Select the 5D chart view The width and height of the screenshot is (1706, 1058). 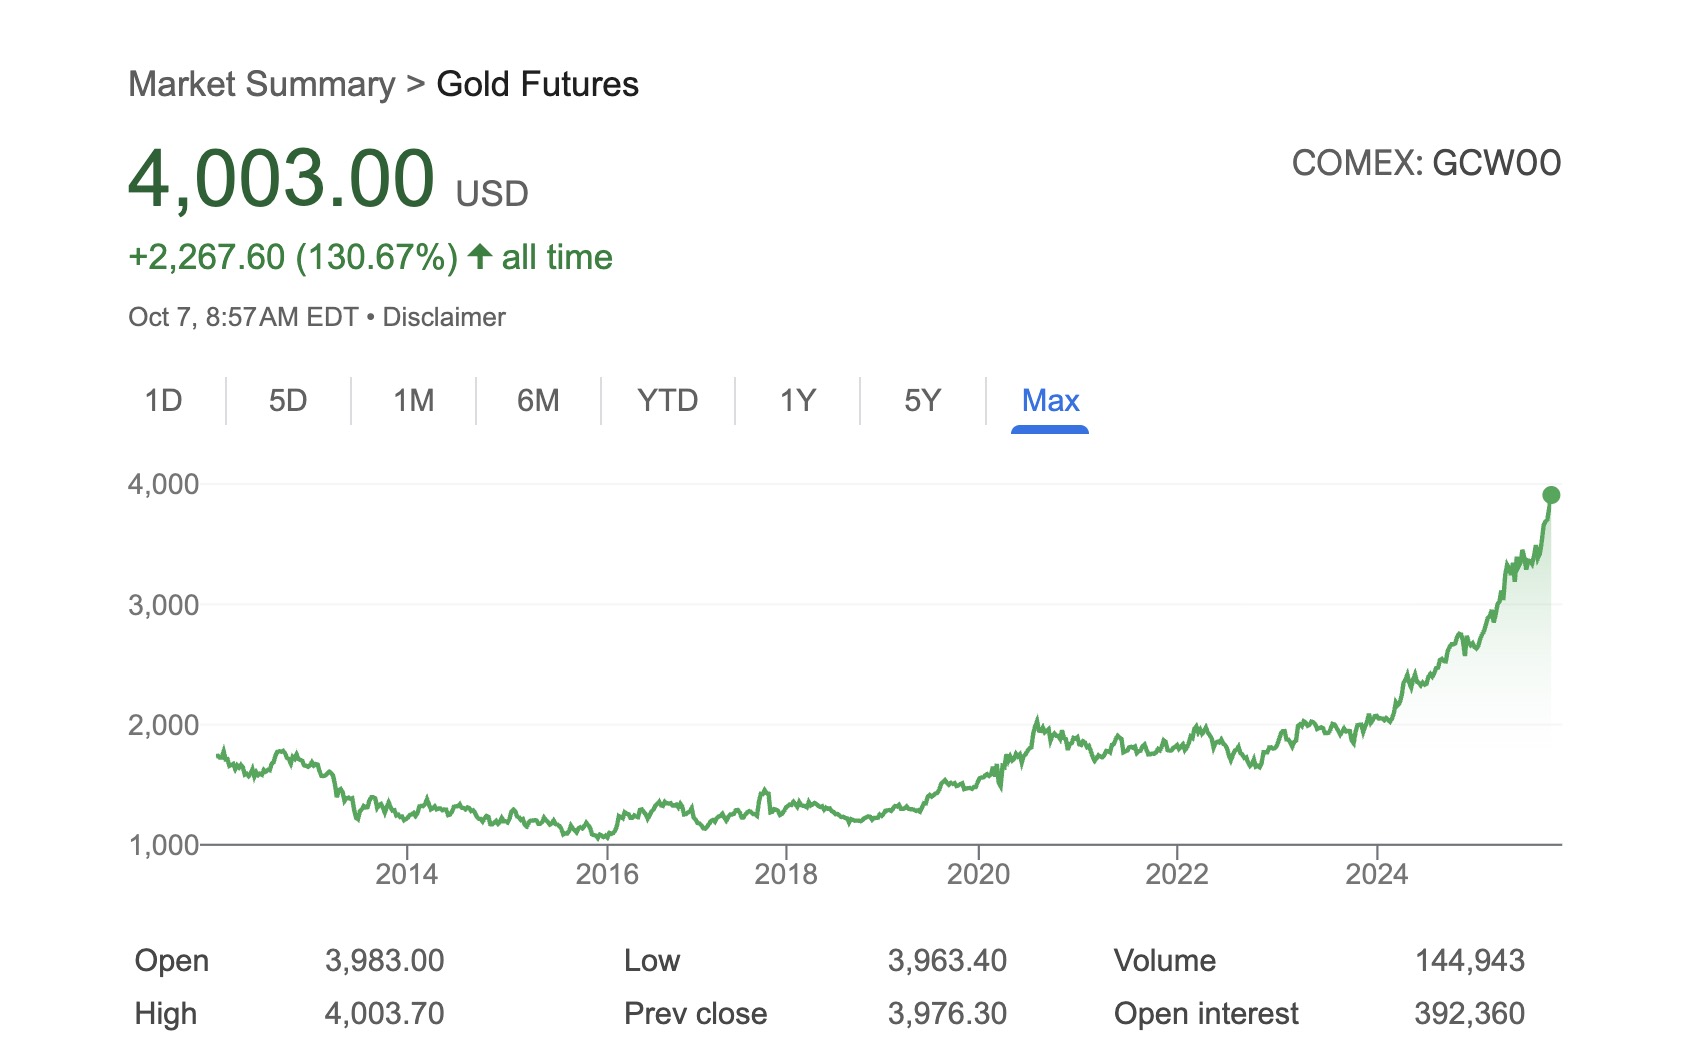tap(288, 400)
